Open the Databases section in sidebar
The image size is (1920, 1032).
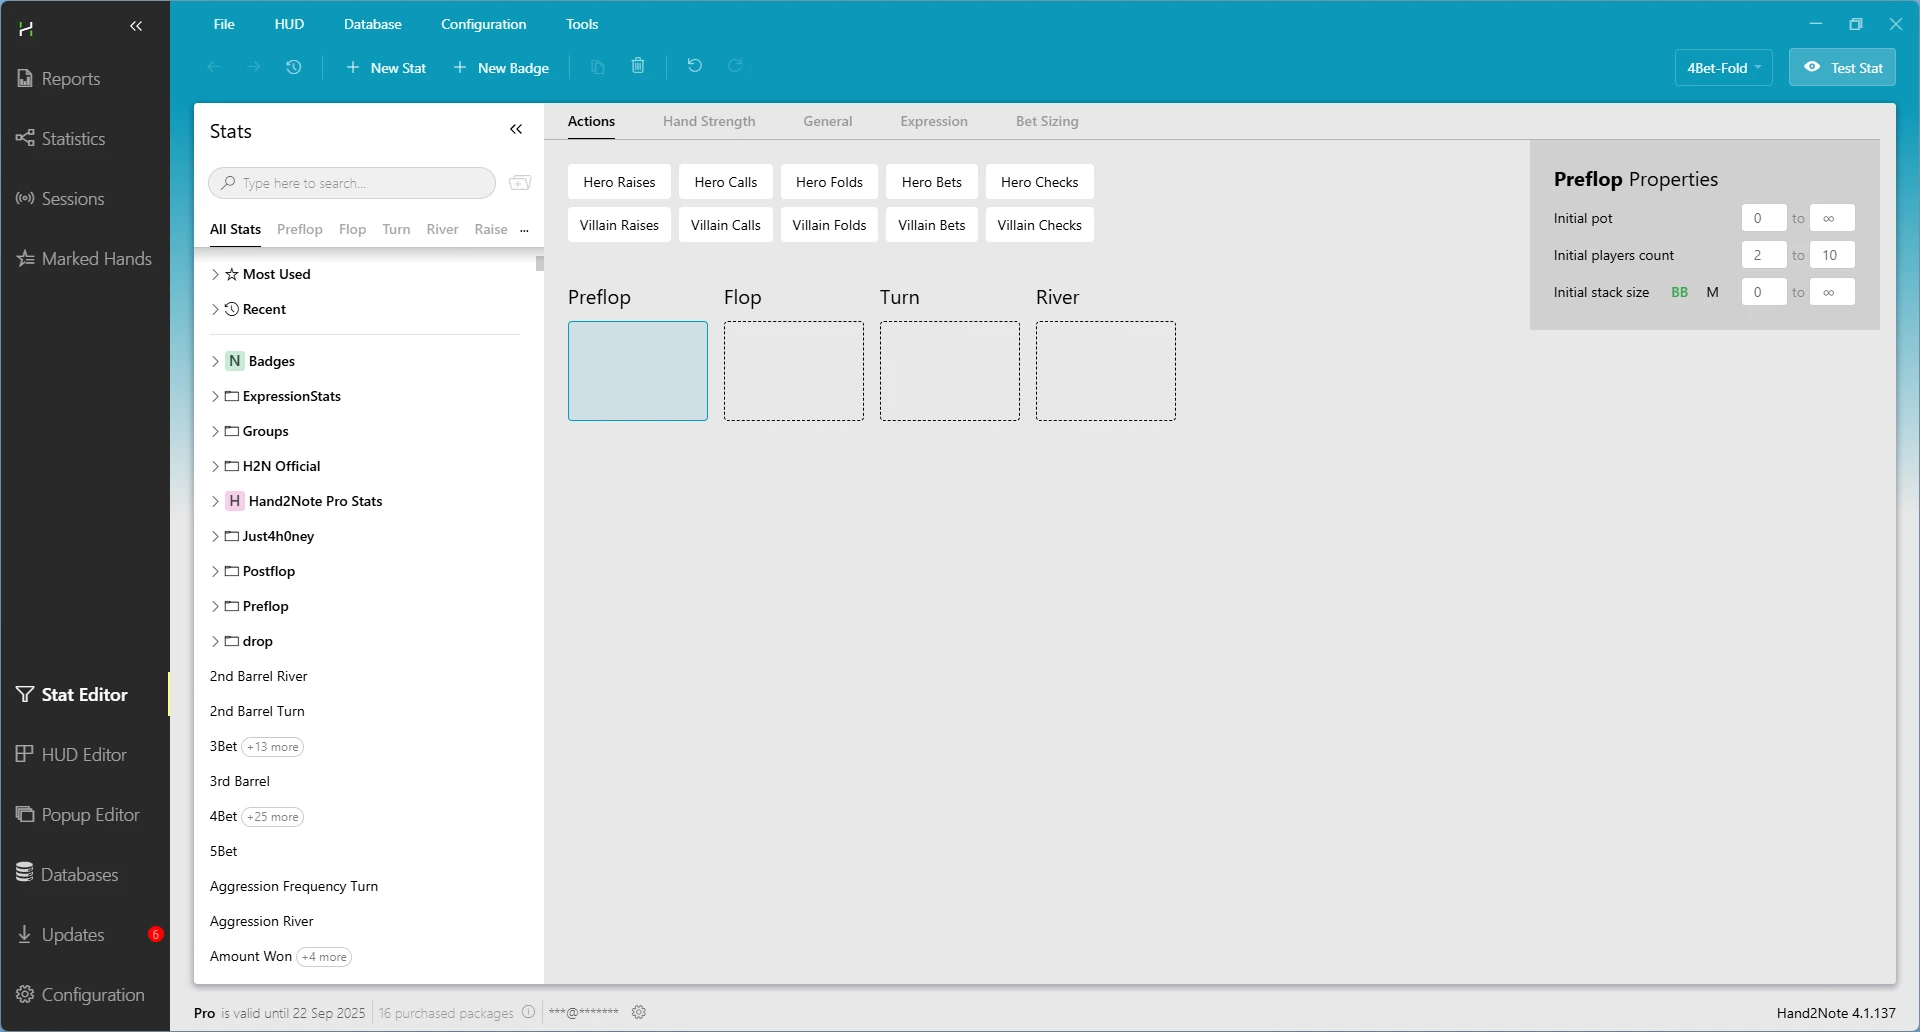click(x=80, y=875)
